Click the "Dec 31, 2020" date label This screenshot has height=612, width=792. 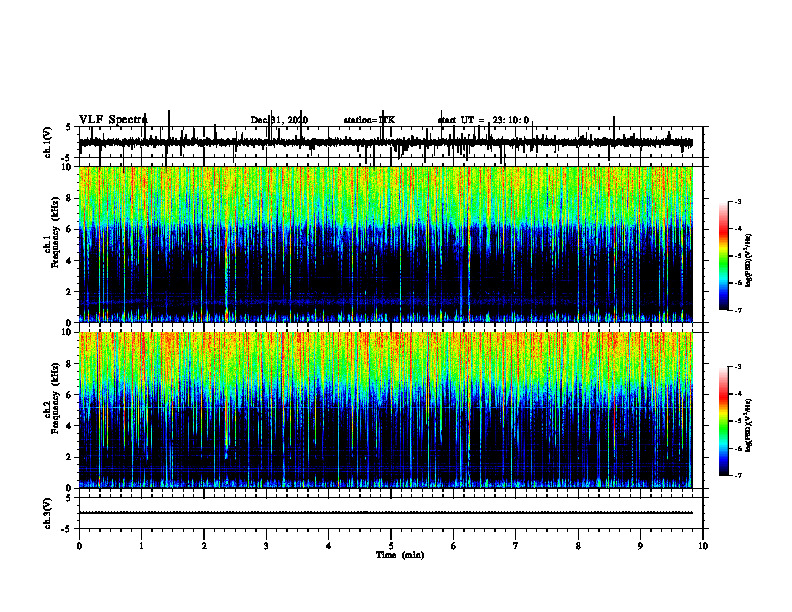(279, 120)
